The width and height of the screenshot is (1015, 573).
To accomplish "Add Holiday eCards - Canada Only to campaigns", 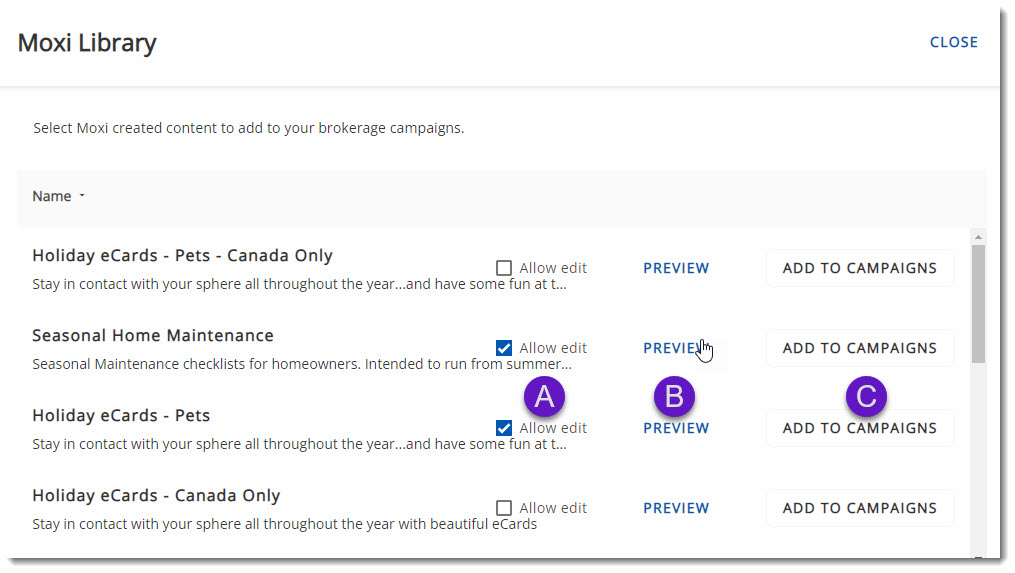I will click(859, 508).
